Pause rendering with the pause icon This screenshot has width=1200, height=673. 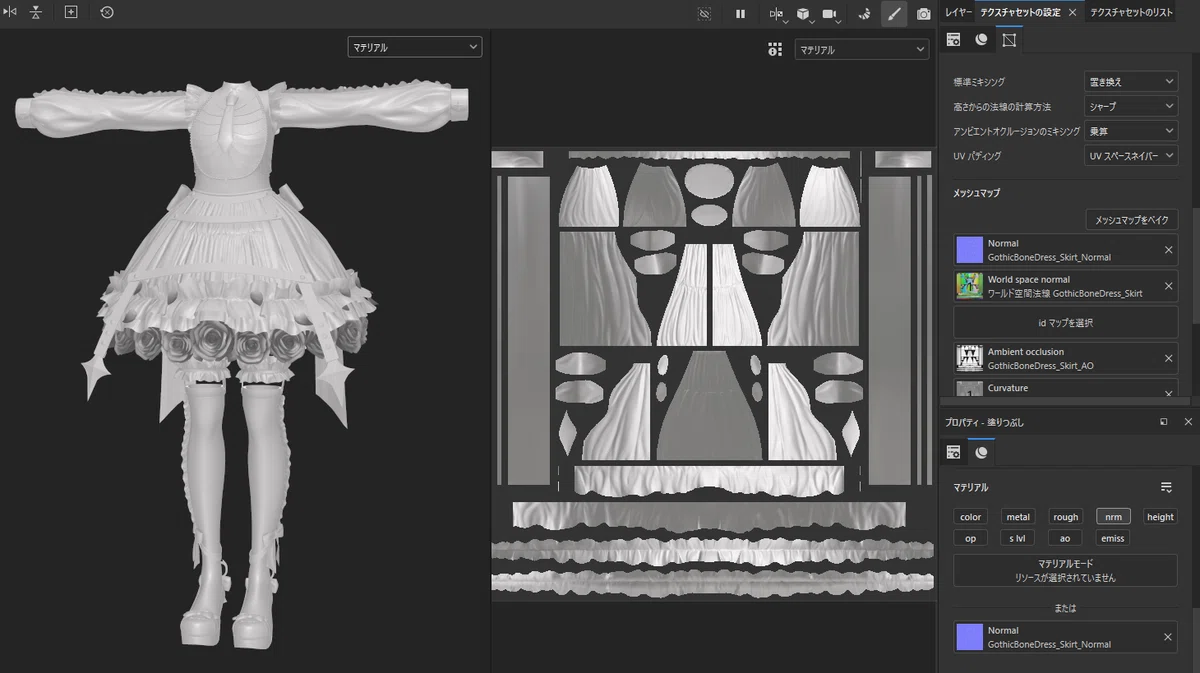740,13
